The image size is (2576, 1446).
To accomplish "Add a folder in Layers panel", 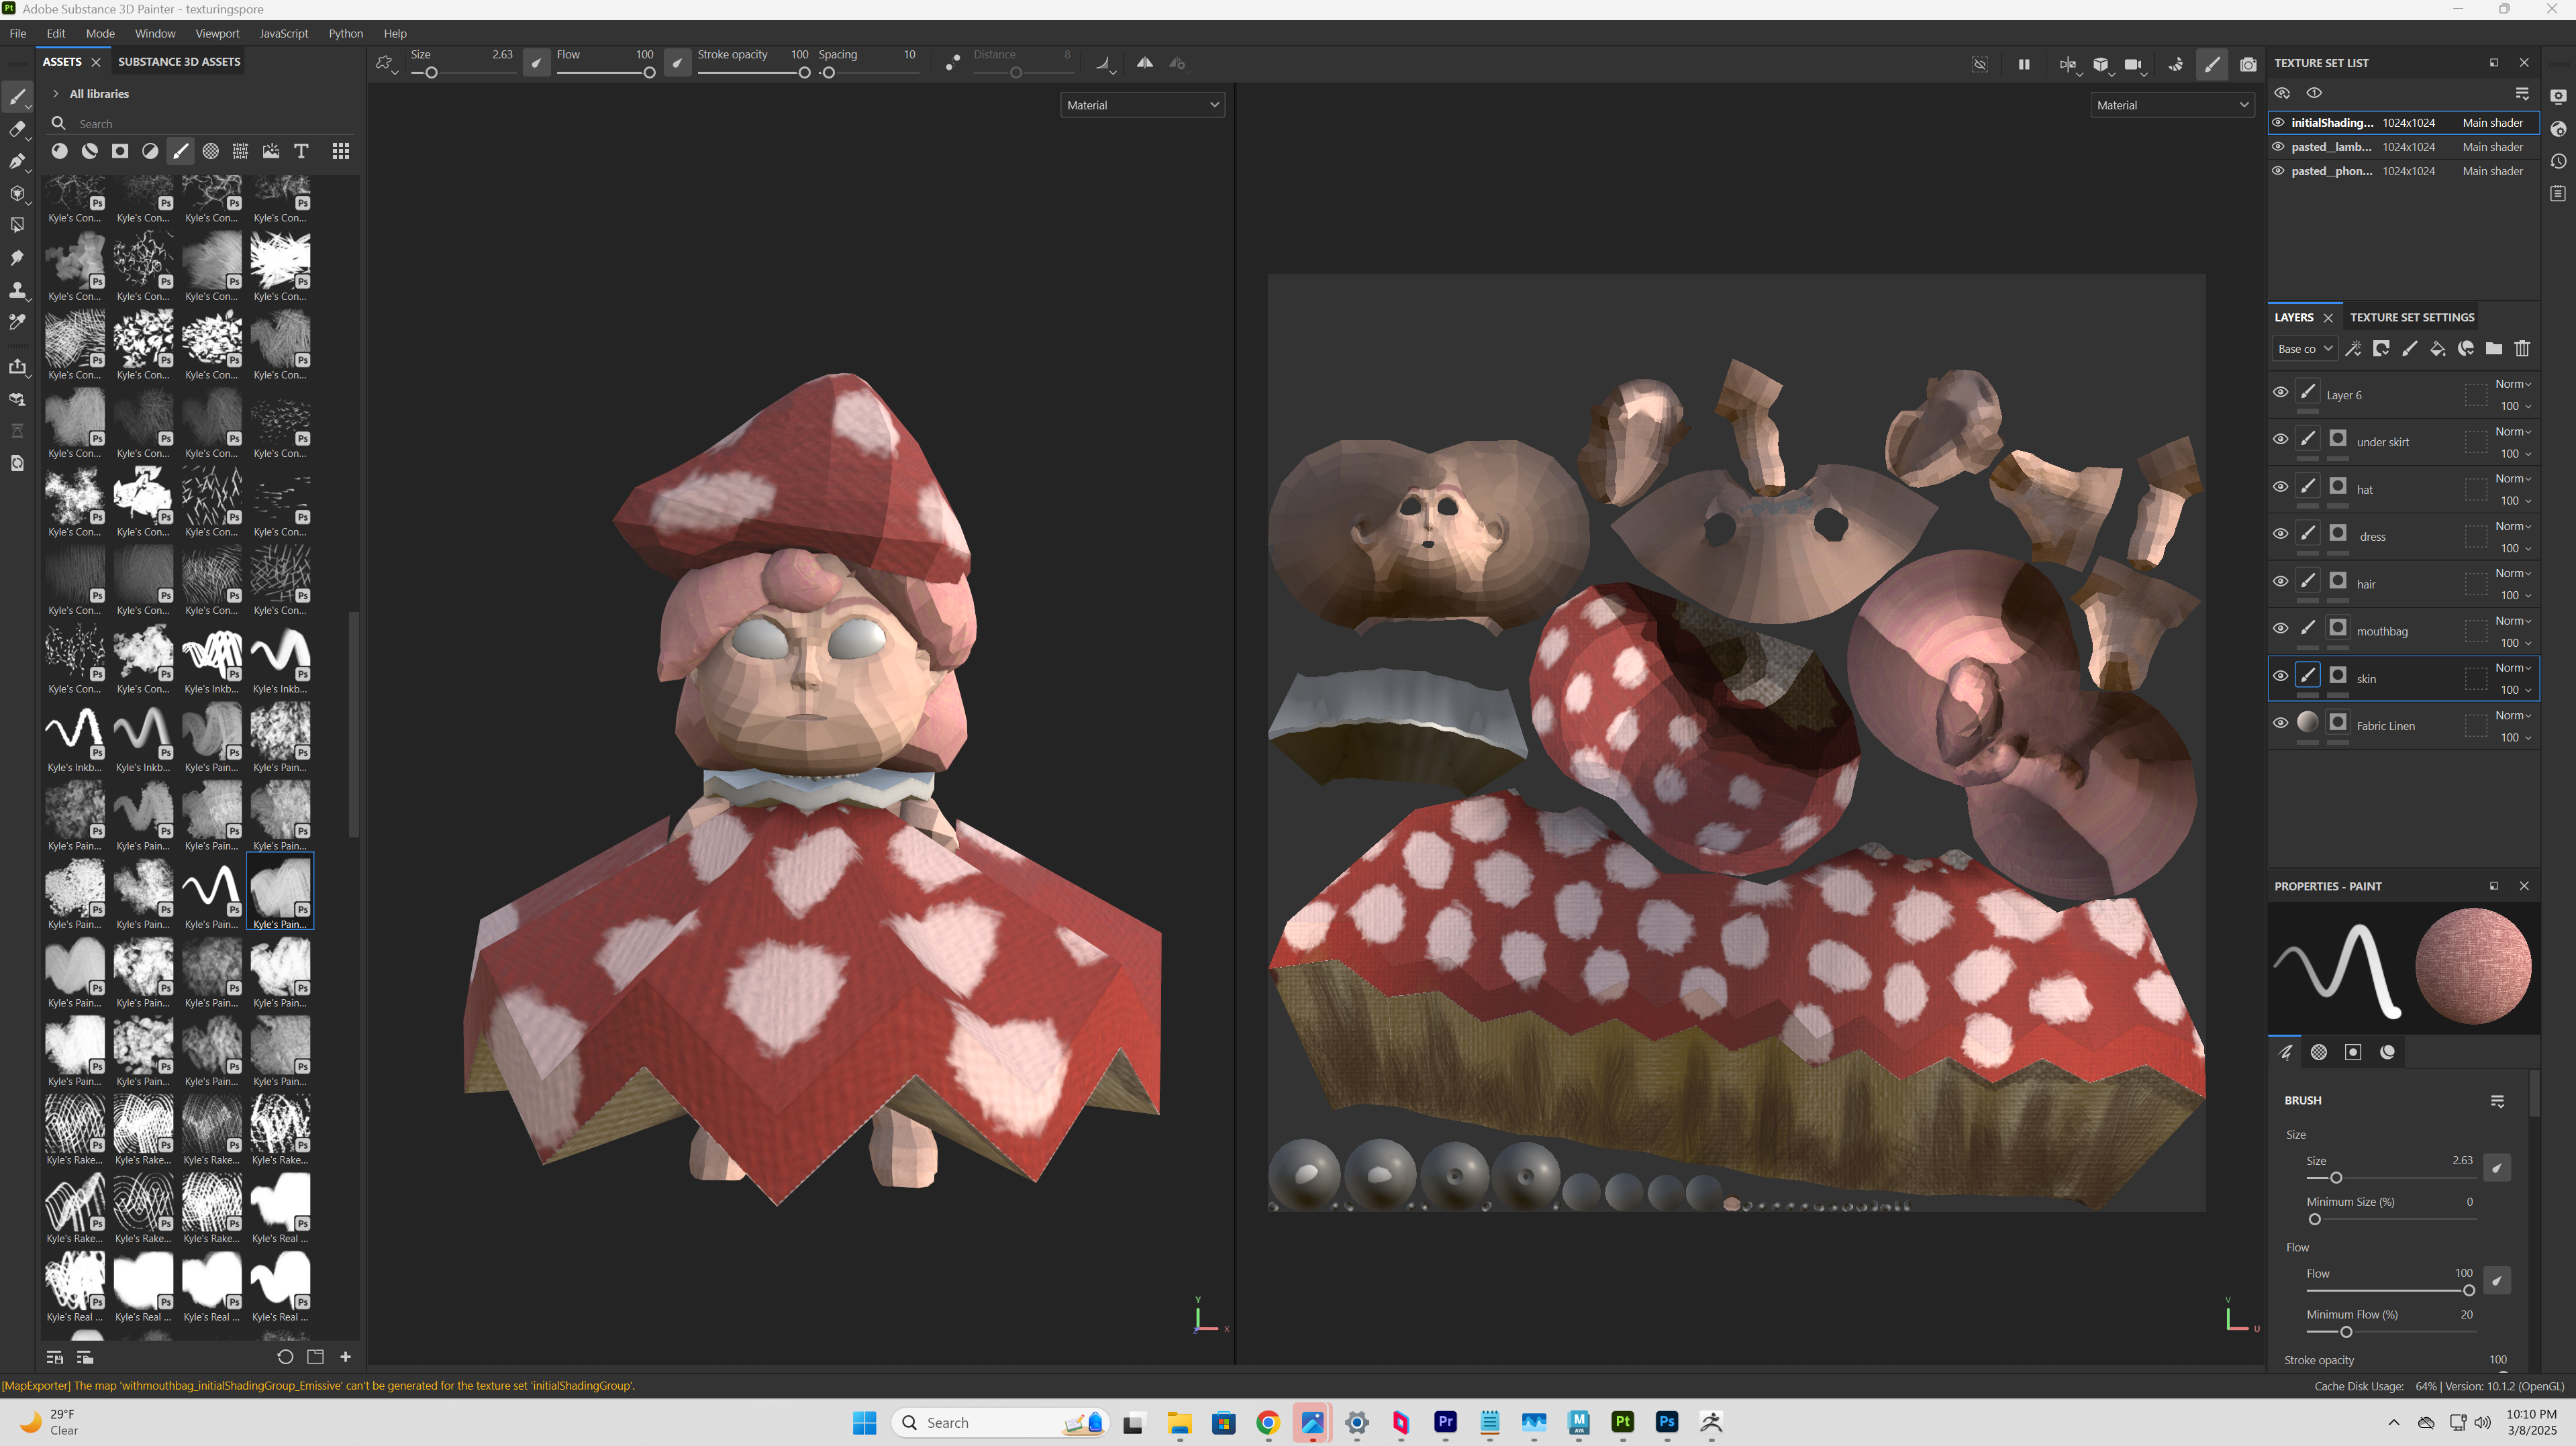I will pyautogui.click(x=2493, y=349).
